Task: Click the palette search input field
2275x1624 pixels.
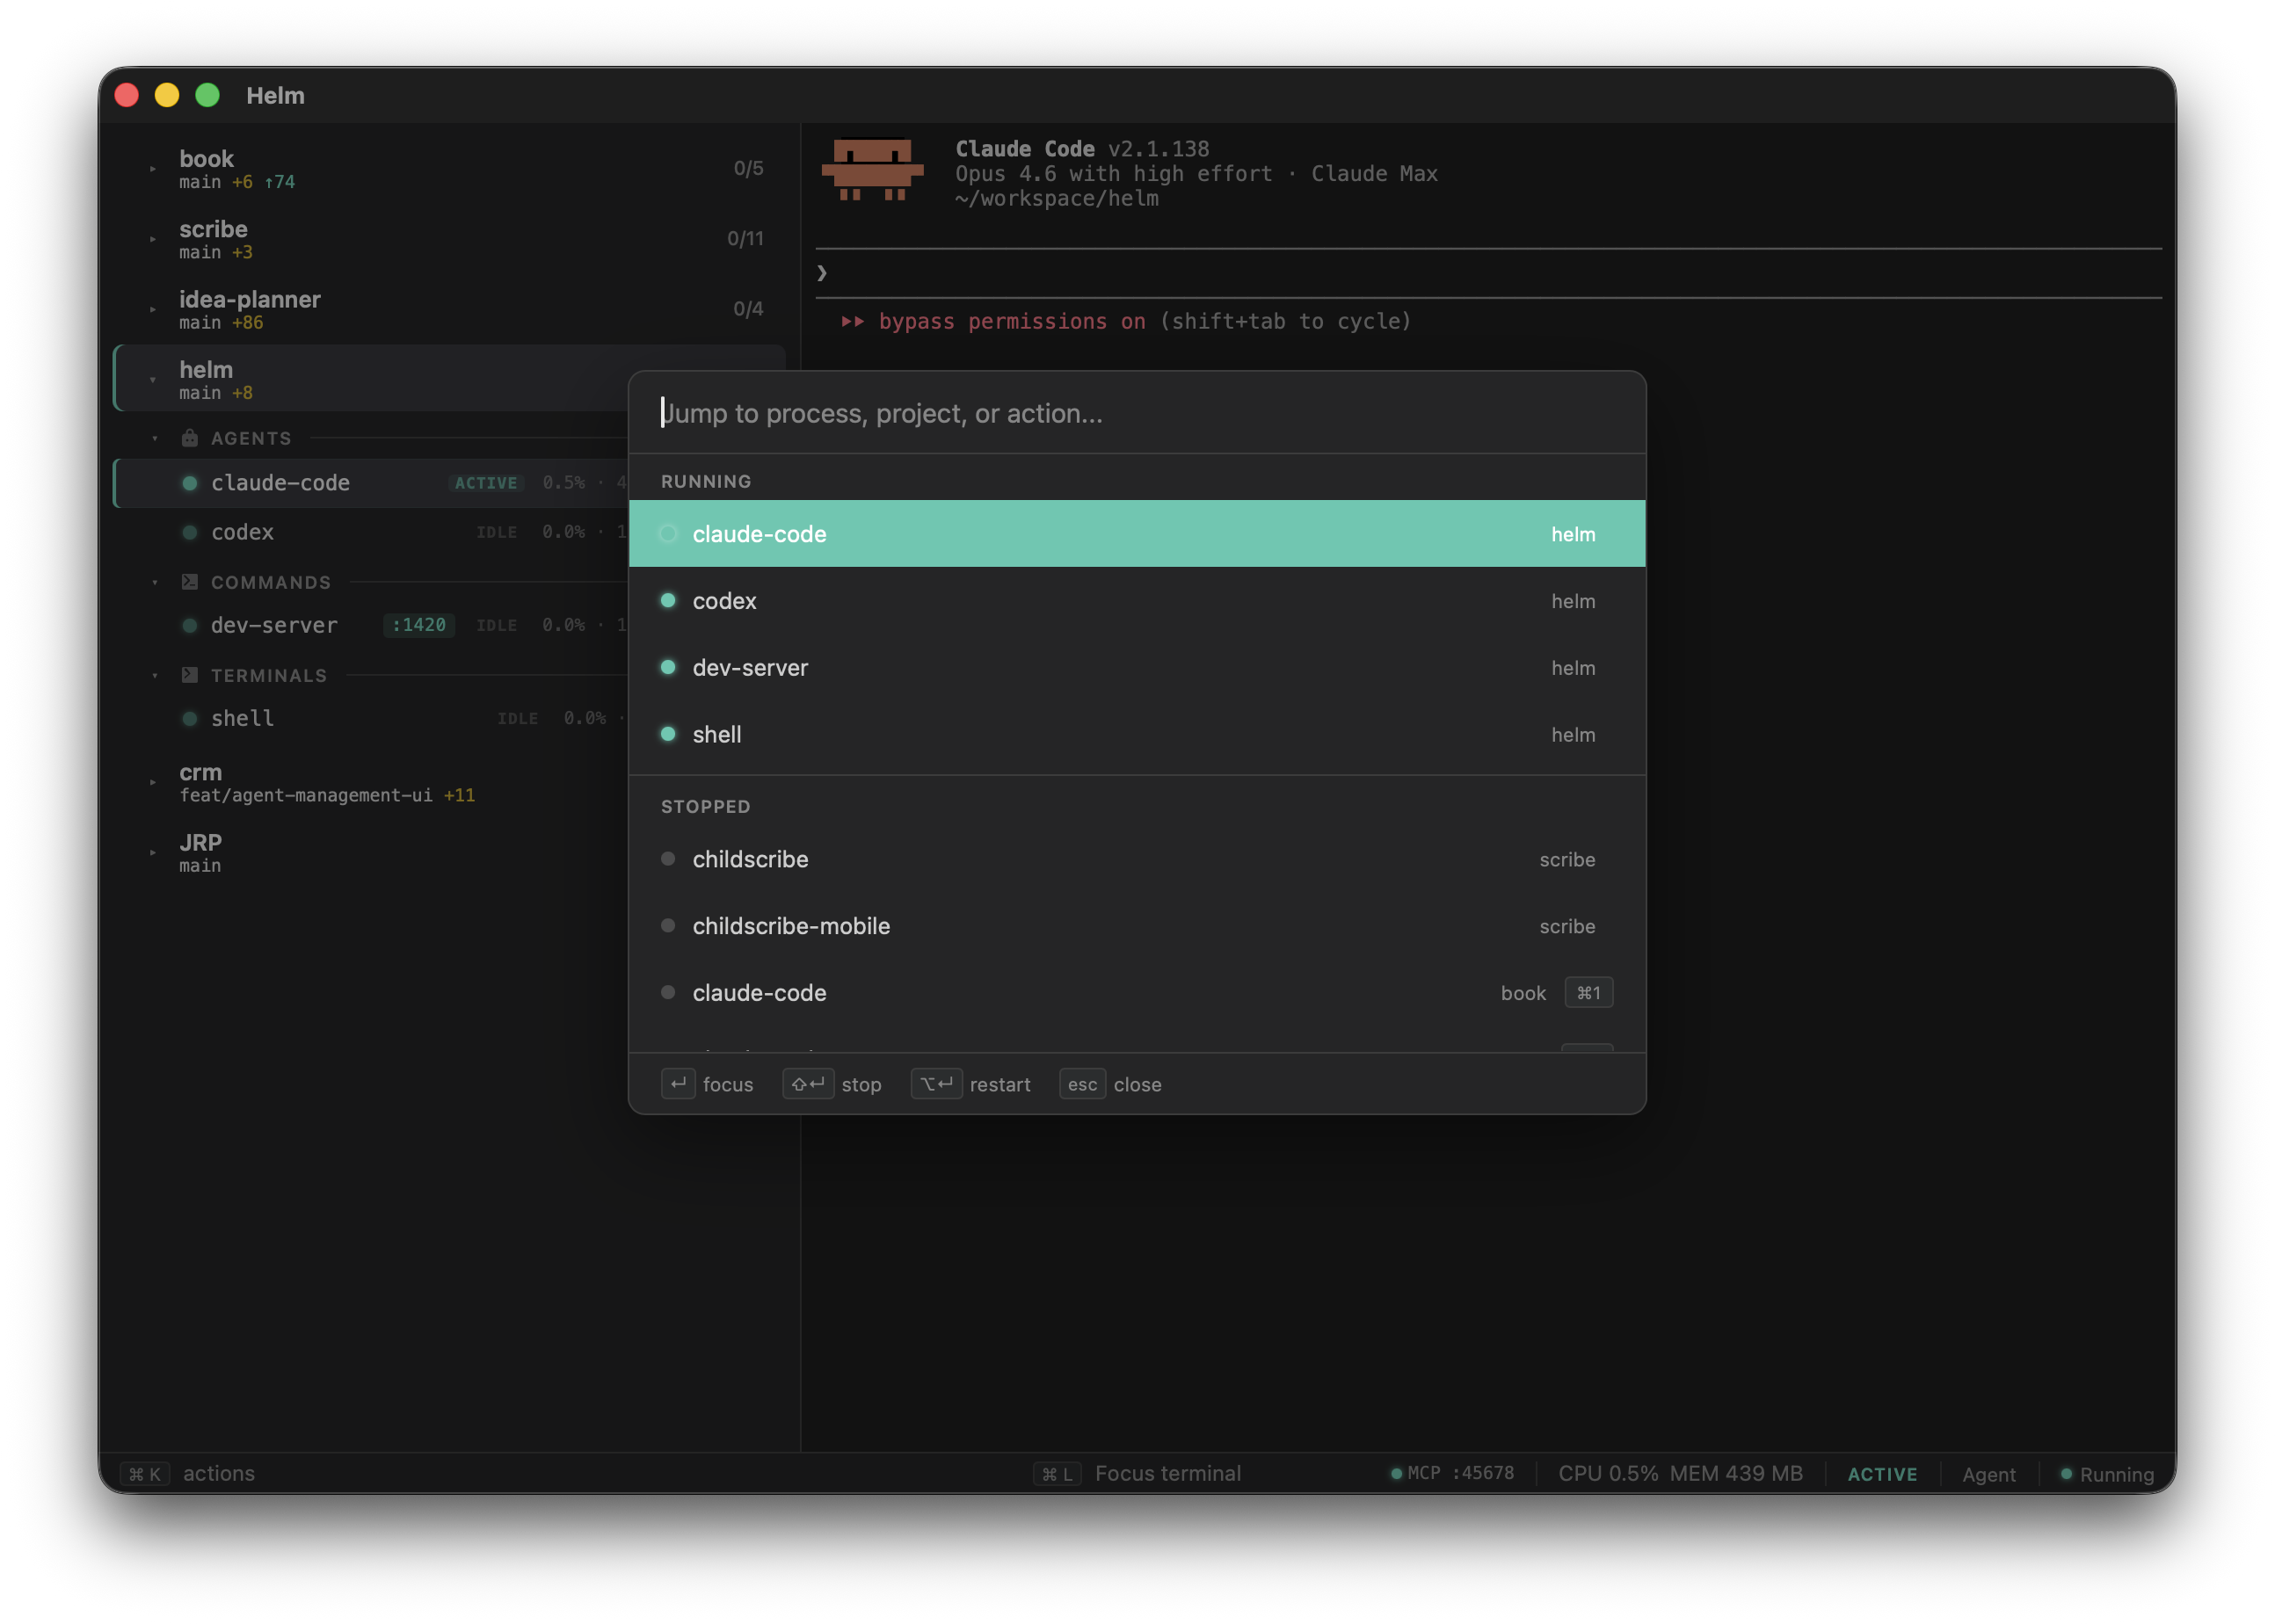Action: click(x=1137, y=413)
